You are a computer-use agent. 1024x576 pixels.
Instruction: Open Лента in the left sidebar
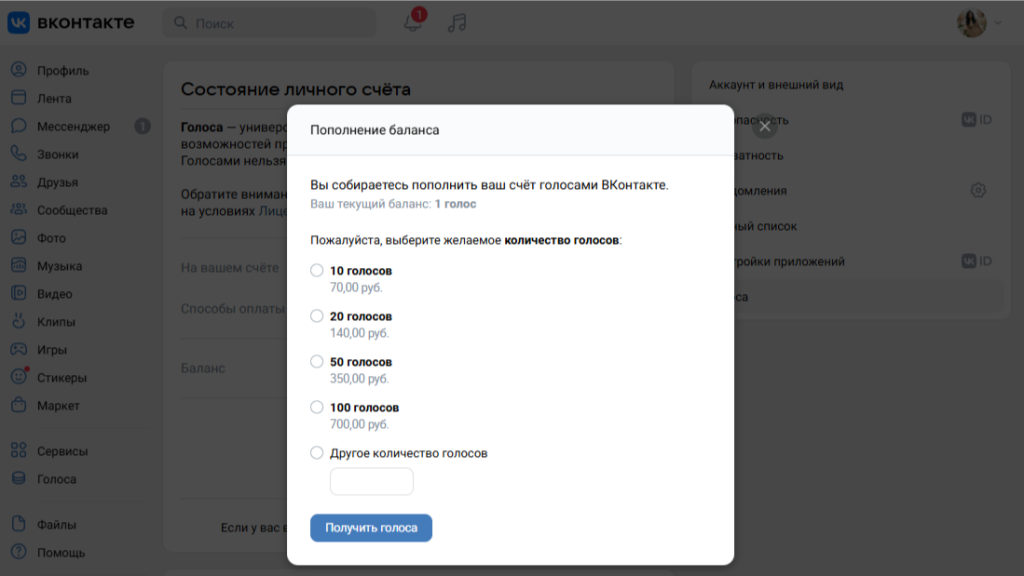[x=54, y=99]
